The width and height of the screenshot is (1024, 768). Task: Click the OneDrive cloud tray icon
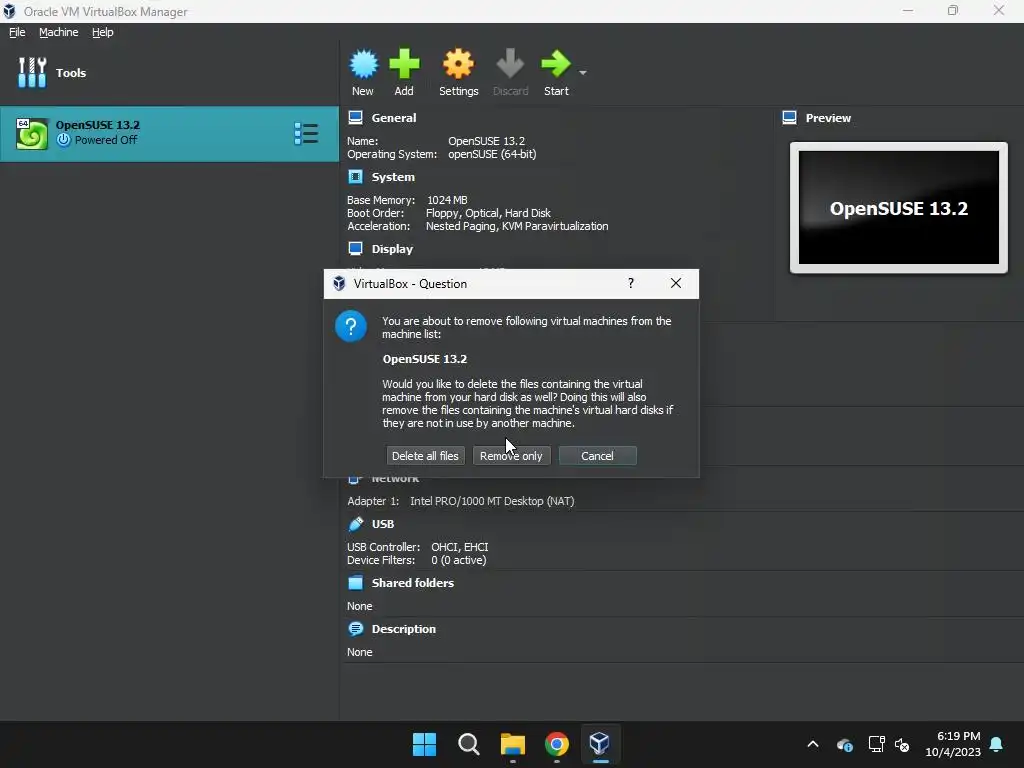[x=844, y=744]
